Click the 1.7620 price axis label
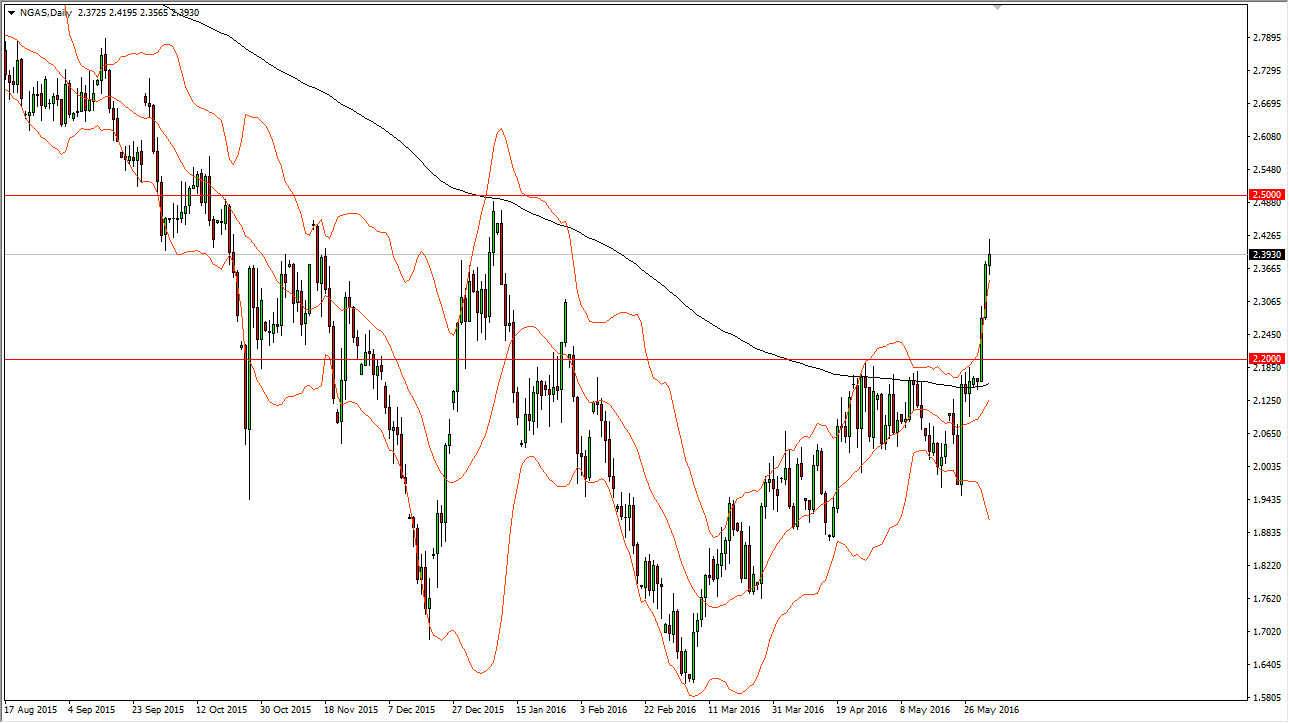The width and height of the screenshot is (1289, 723). pos(1266,599)
